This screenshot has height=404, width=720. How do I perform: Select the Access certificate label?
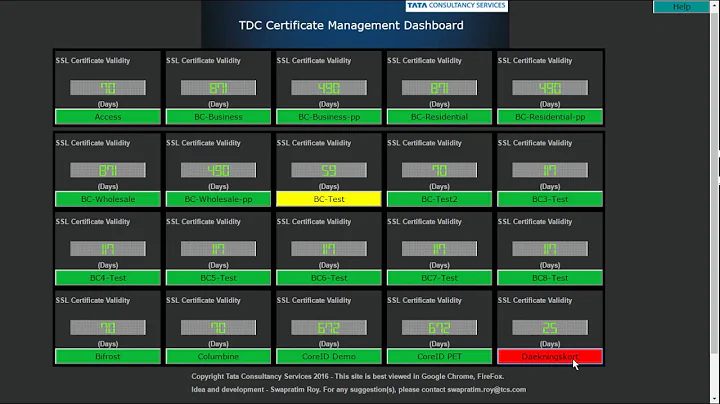pos(108,117)
